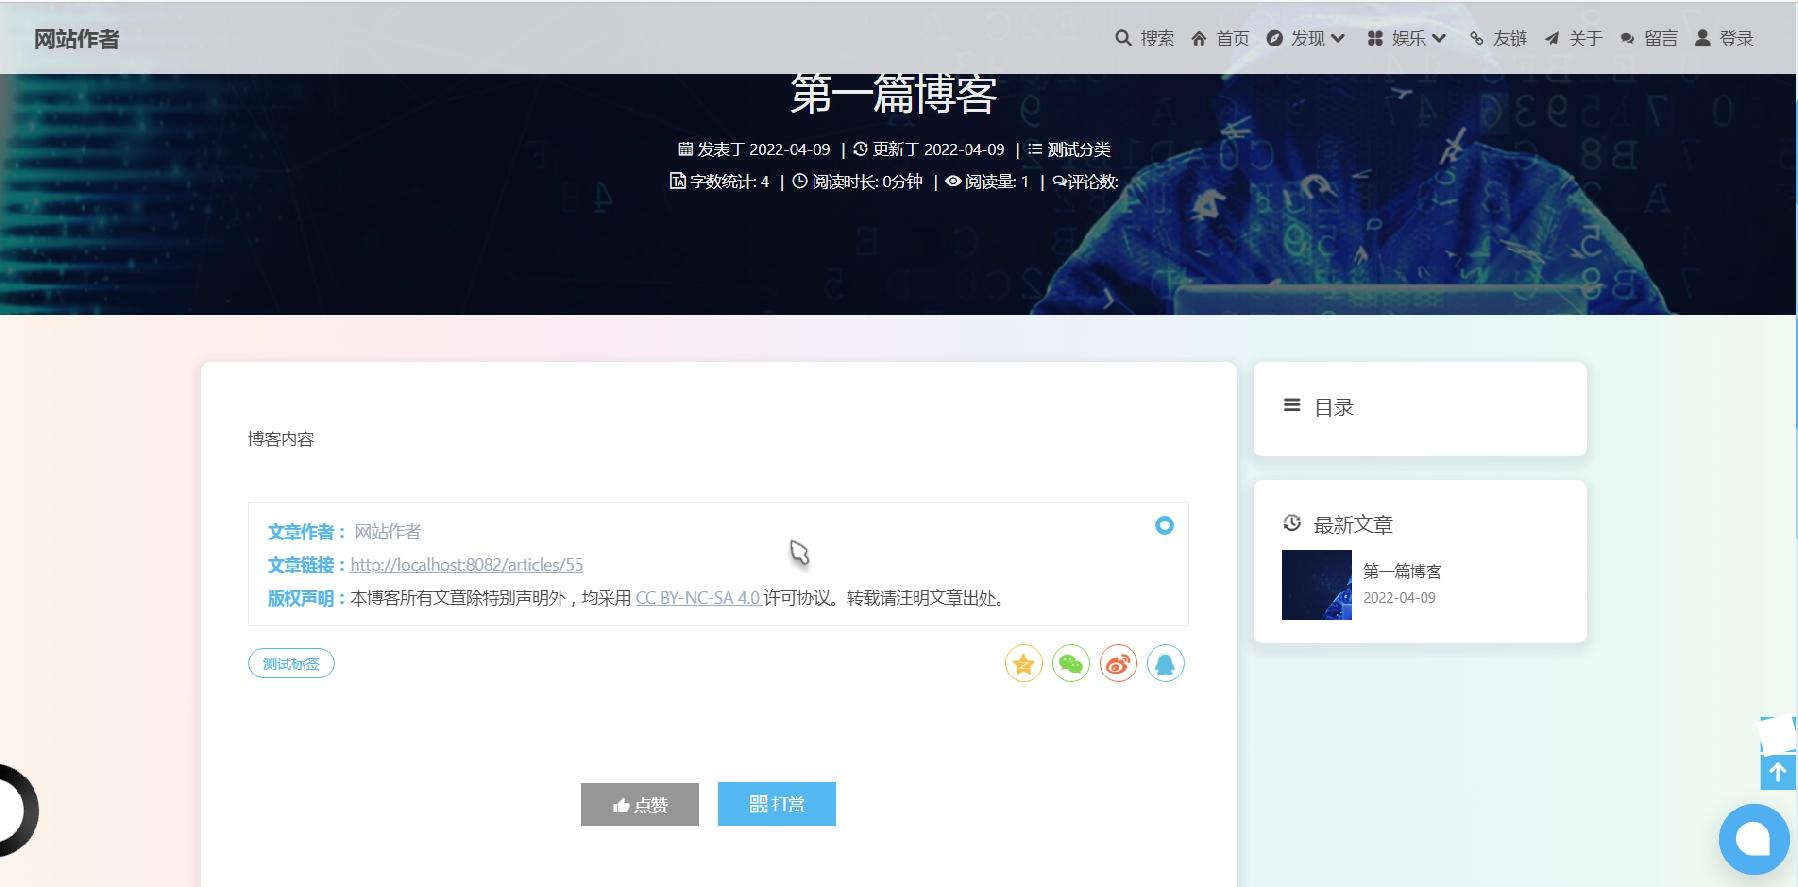Screen dimensions: 1798x887
Task: Open the 搜索 search in navbar
Action: click(x=1144, y=38)
